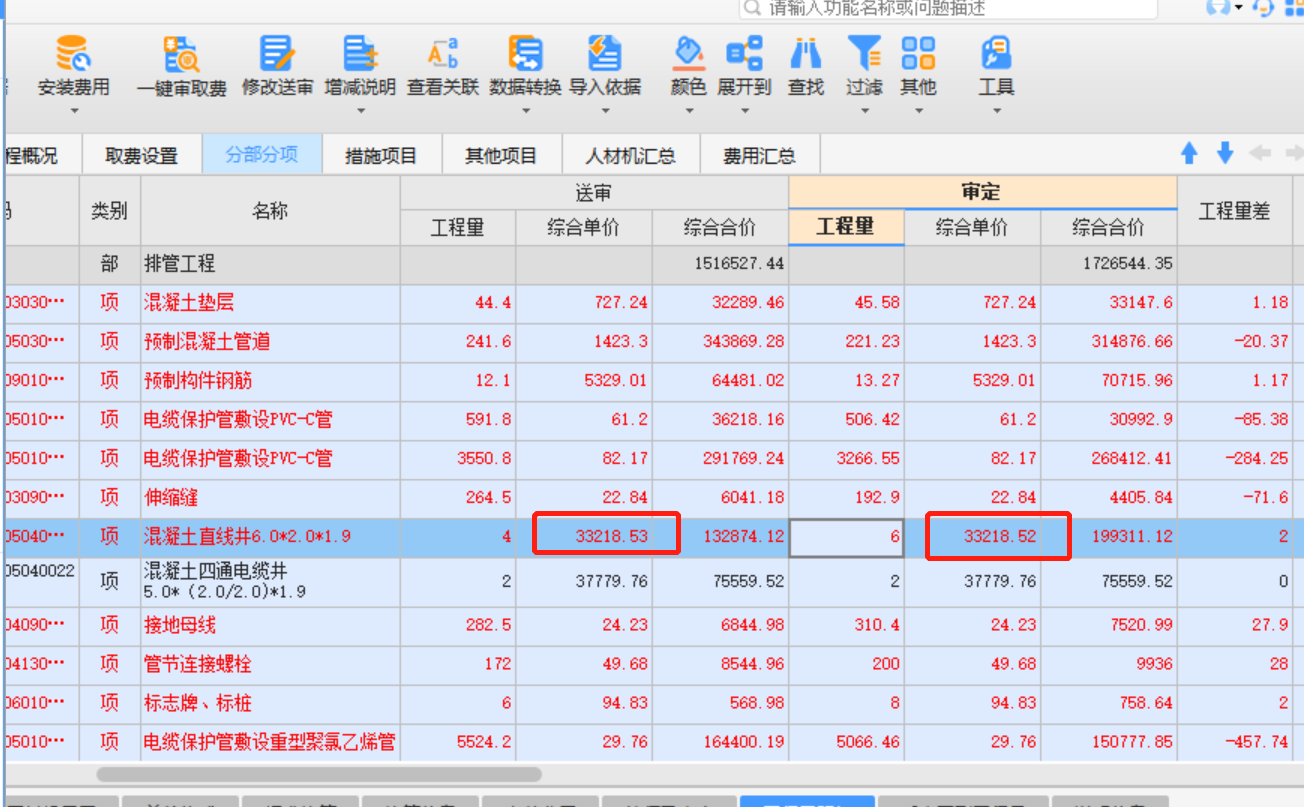Expand the dropdown arrow under 颜色
1304x807 pixels.
pos(688,111)
